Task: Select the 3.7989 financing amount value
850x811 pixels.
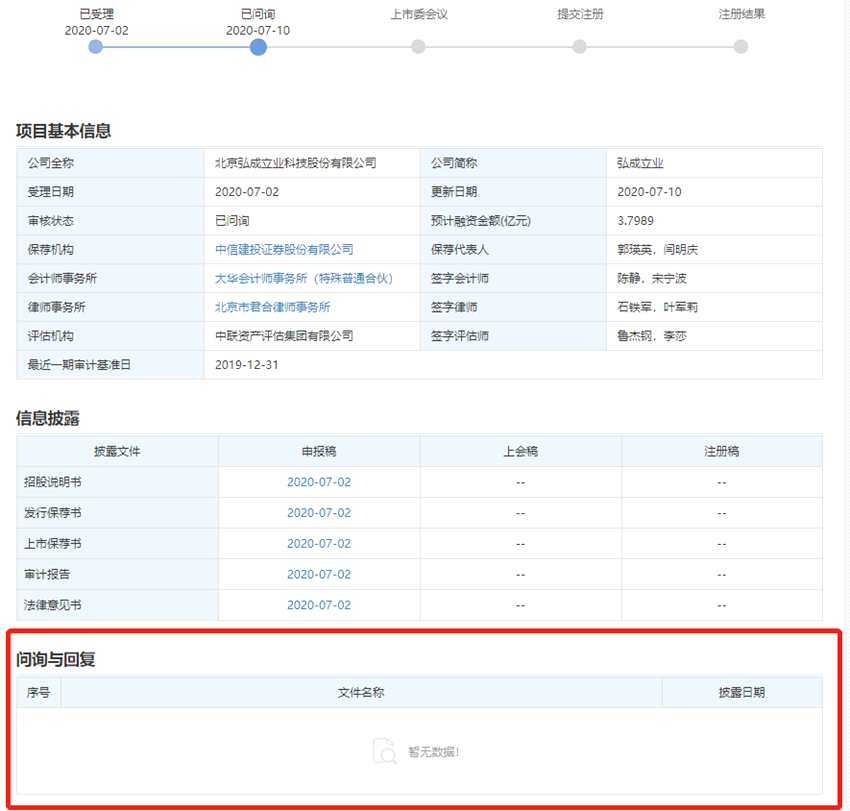Action: click(x=635, y=221)
